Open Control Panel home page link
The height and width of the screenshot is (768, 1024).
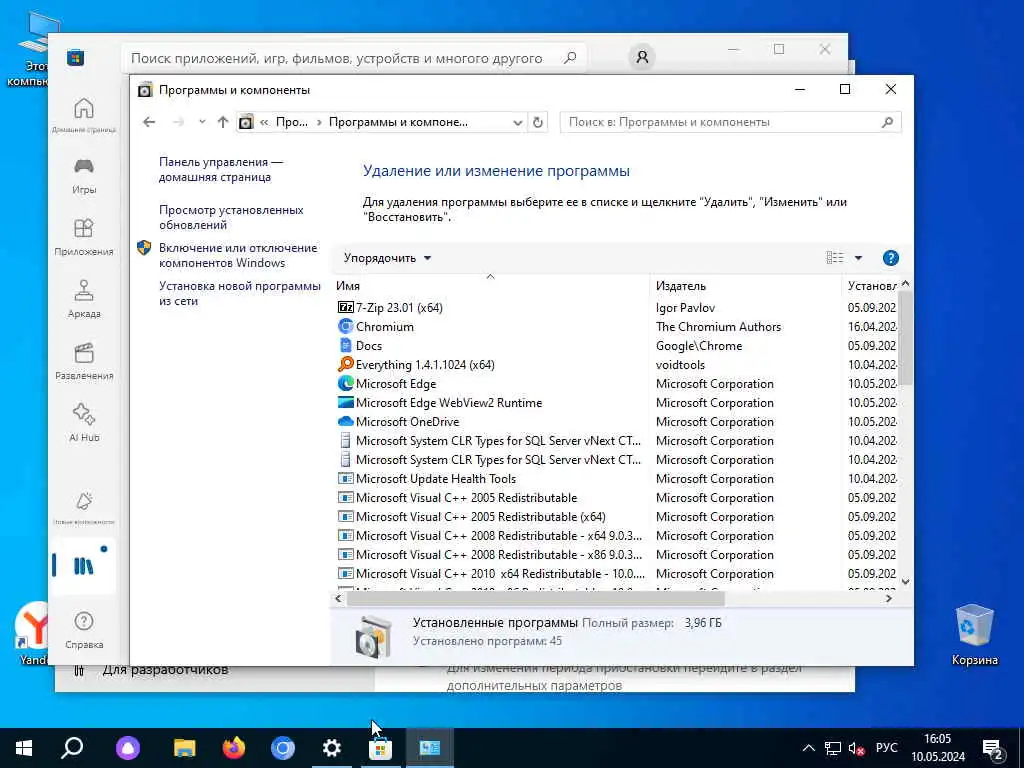click(x=221, y=169)
